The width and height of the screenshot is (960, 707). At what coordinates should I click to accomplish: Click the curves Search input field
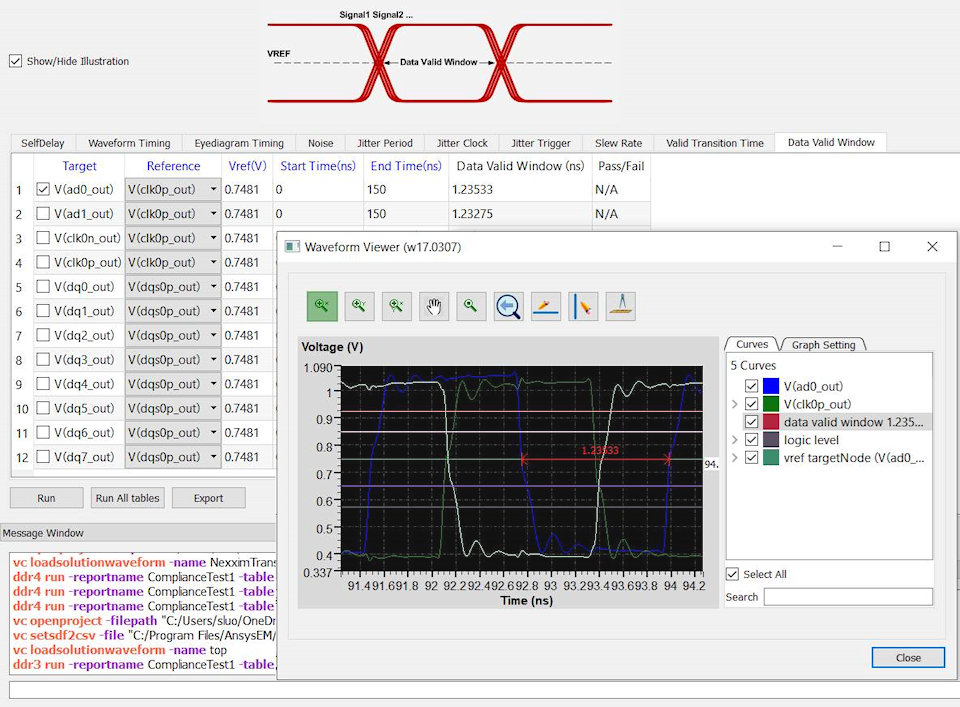point(848,597)
